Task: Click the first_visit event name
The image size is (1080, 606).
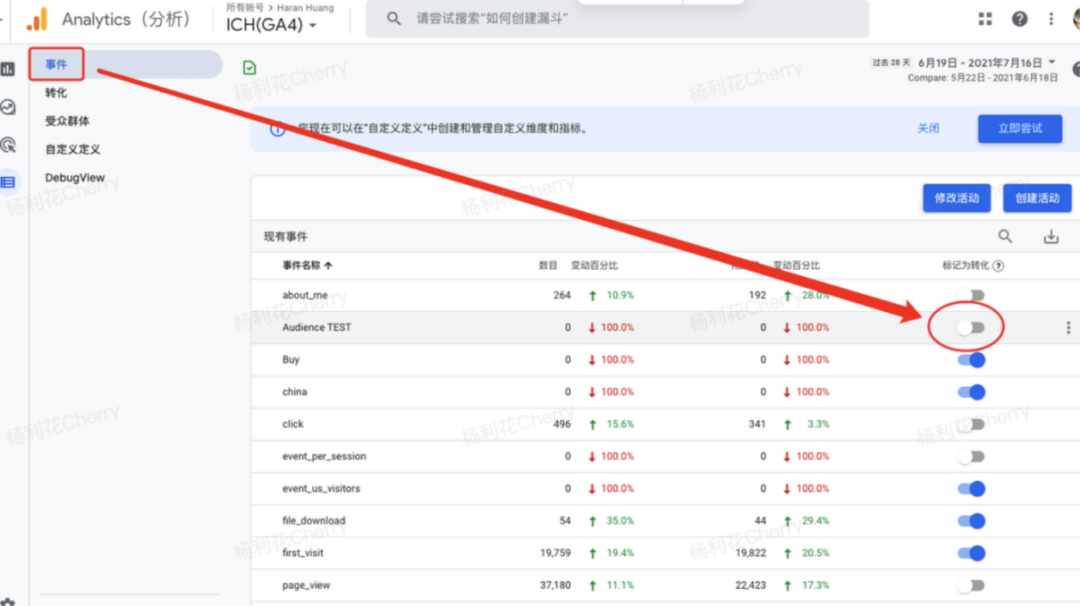Action: point(302,553)
